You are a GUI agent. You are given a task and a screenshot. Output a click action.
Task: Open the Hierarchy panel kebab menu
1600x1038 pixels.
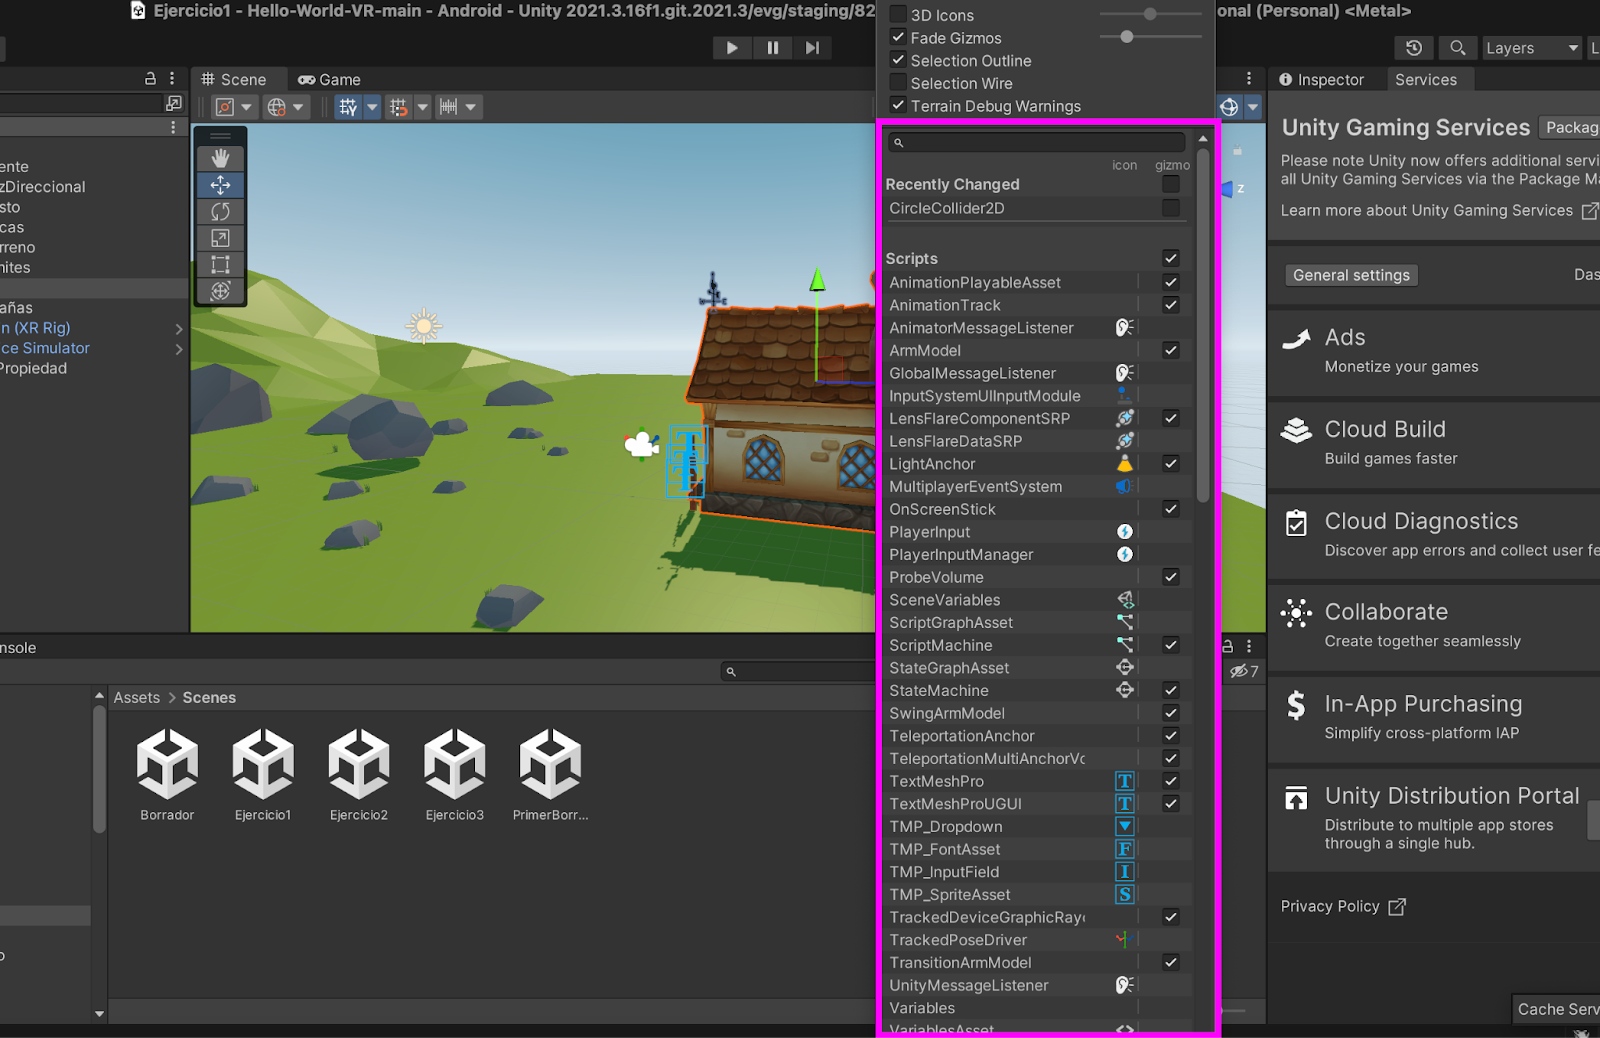tap(172, 78)
